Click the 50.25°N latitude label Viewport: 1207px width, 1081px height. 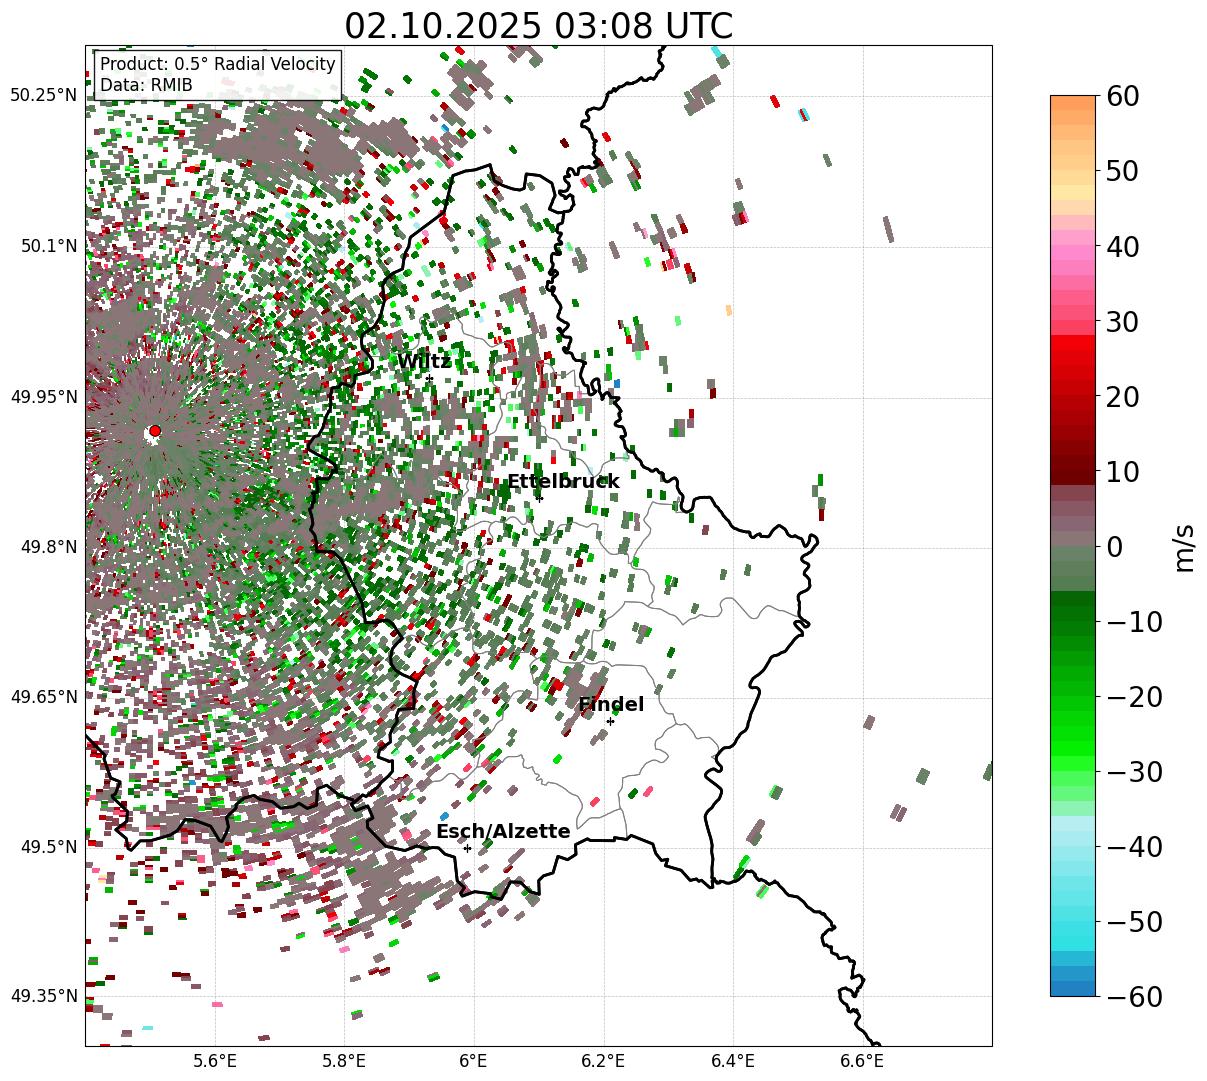(x=43, y=96)
